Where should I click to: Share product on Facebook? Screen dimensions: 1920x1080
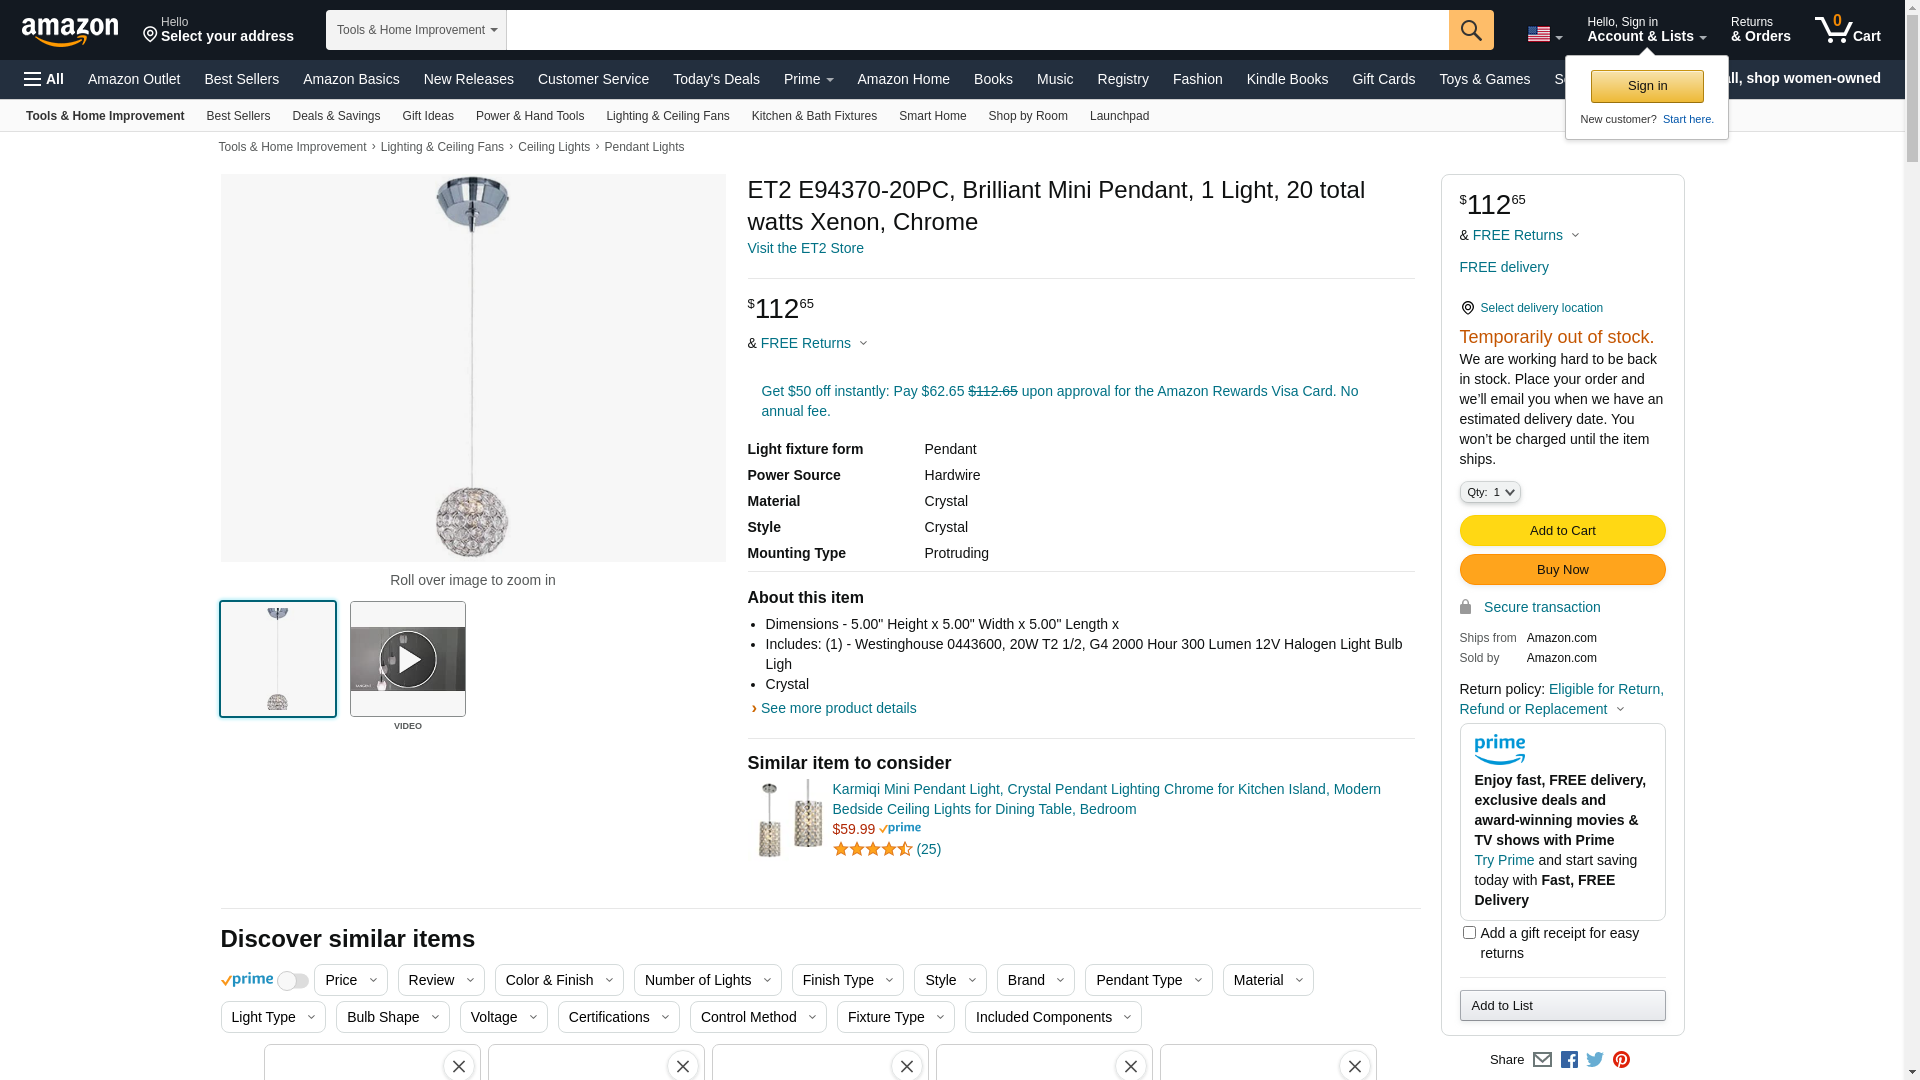tap(1569, 1060)
